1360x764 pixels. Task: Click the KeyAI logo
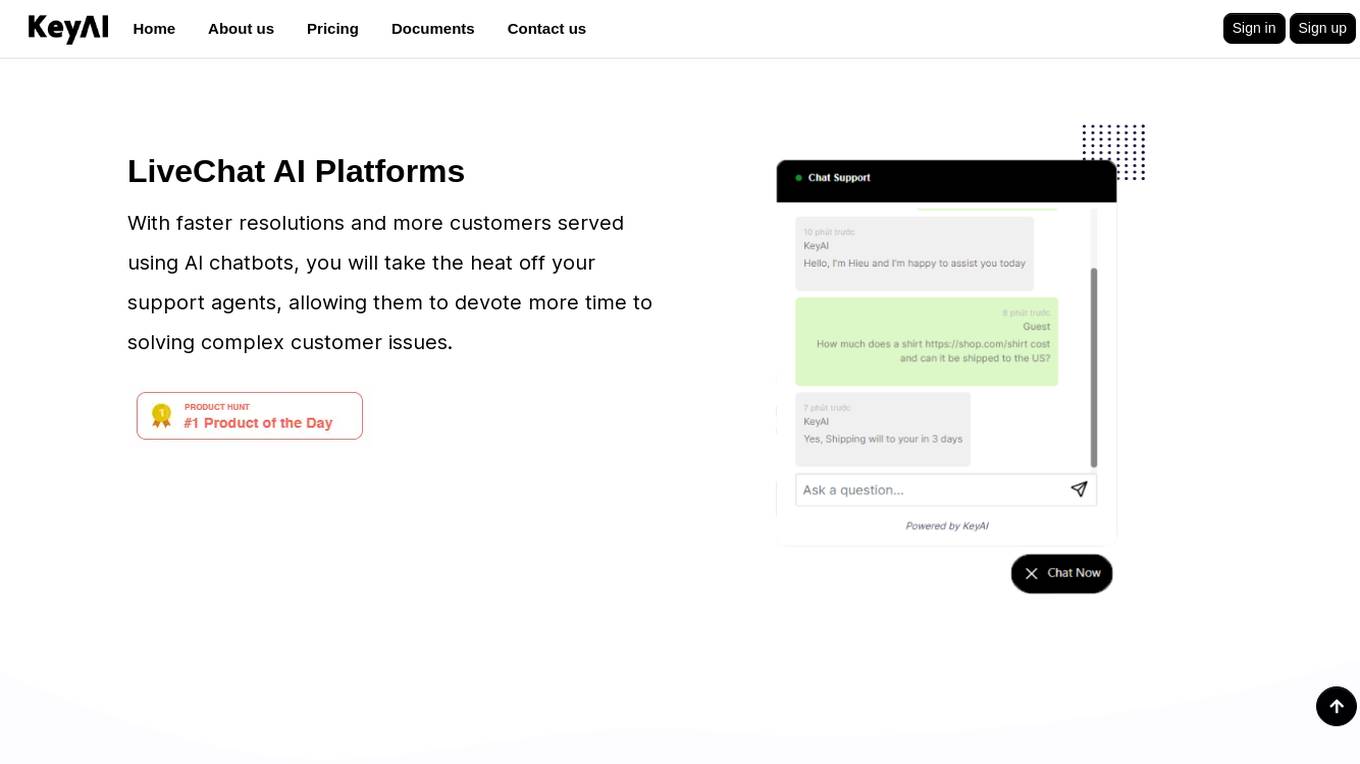[x=68, y=28]
